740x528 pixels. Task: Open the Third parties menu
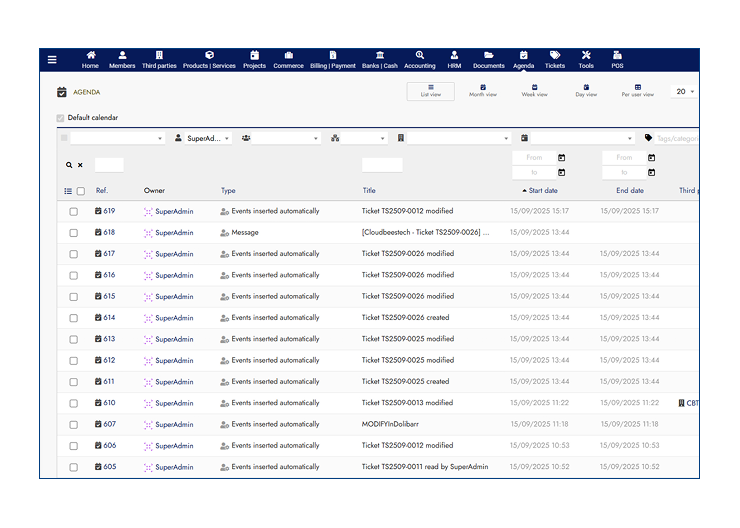(158, 60)
